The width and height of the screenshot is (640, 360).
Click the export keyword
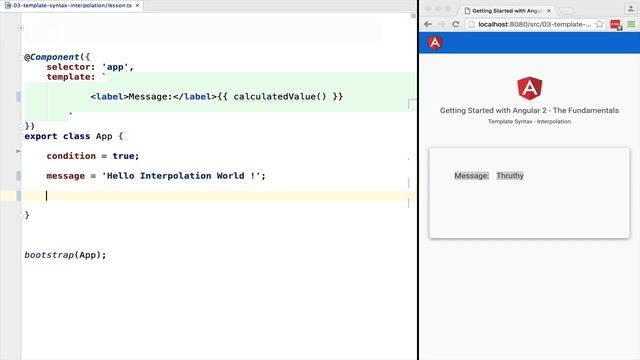pos(41,136)
